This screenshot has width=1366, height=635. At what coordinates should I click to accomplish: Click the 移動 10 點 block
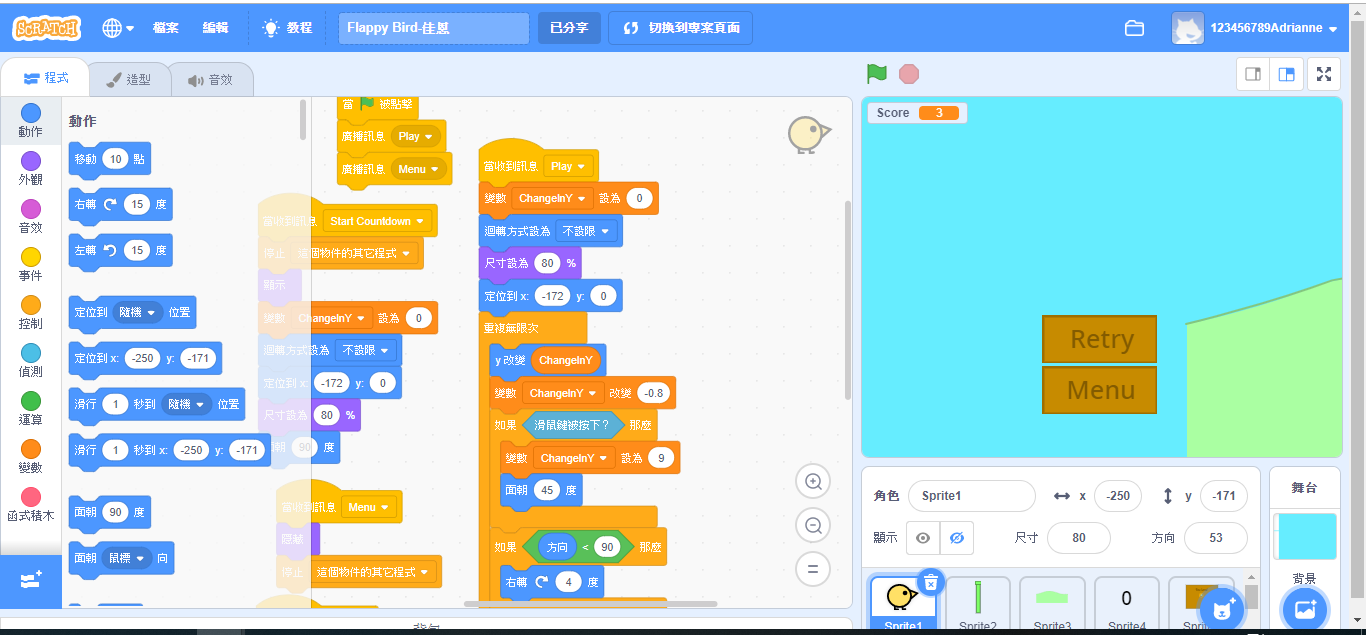tap(110, 159)
